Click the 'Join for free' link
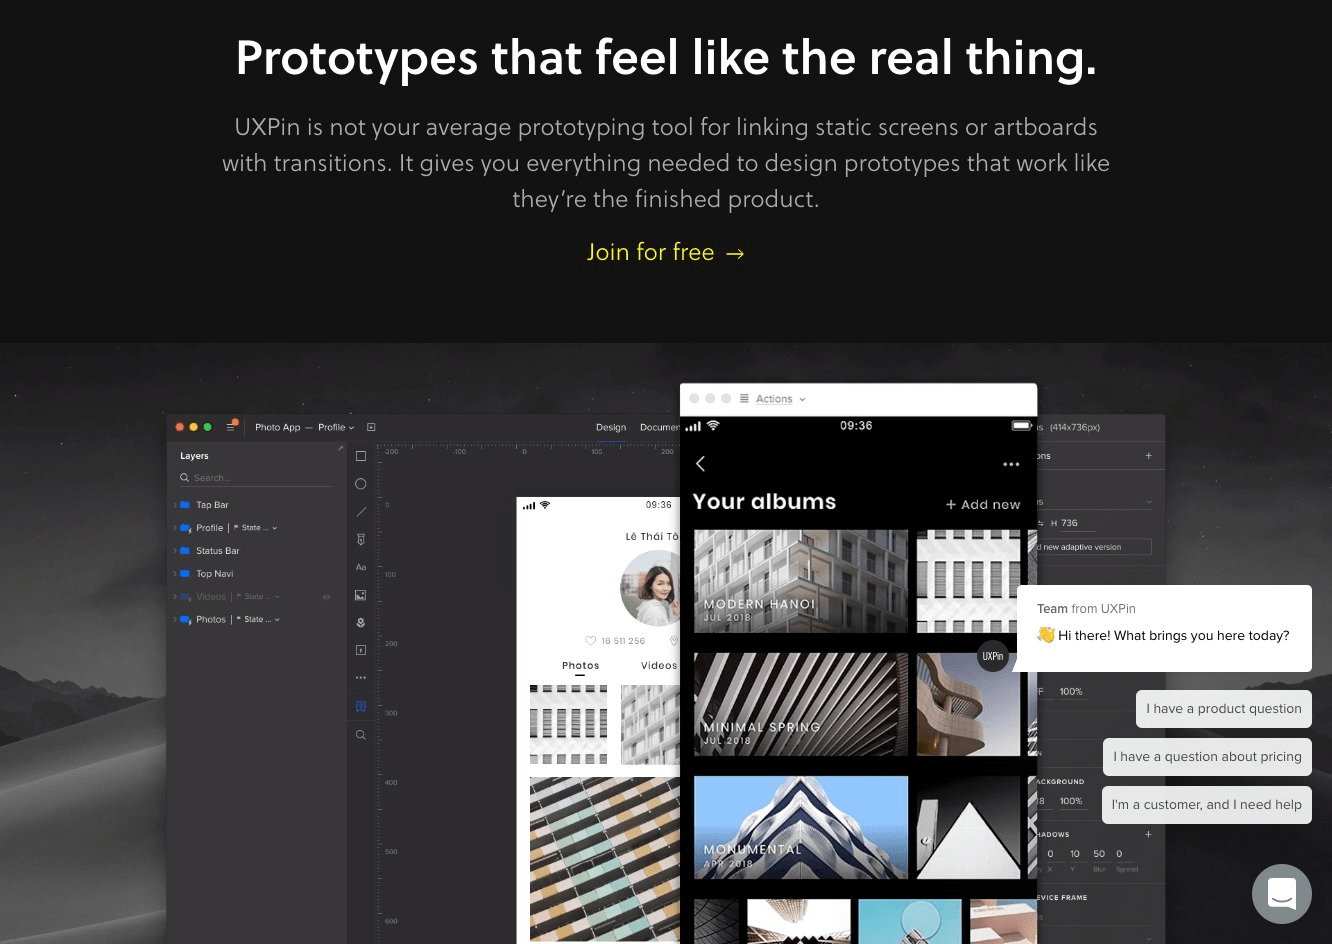This screenshot has width=1332, height=944. (x=666, y=252)
